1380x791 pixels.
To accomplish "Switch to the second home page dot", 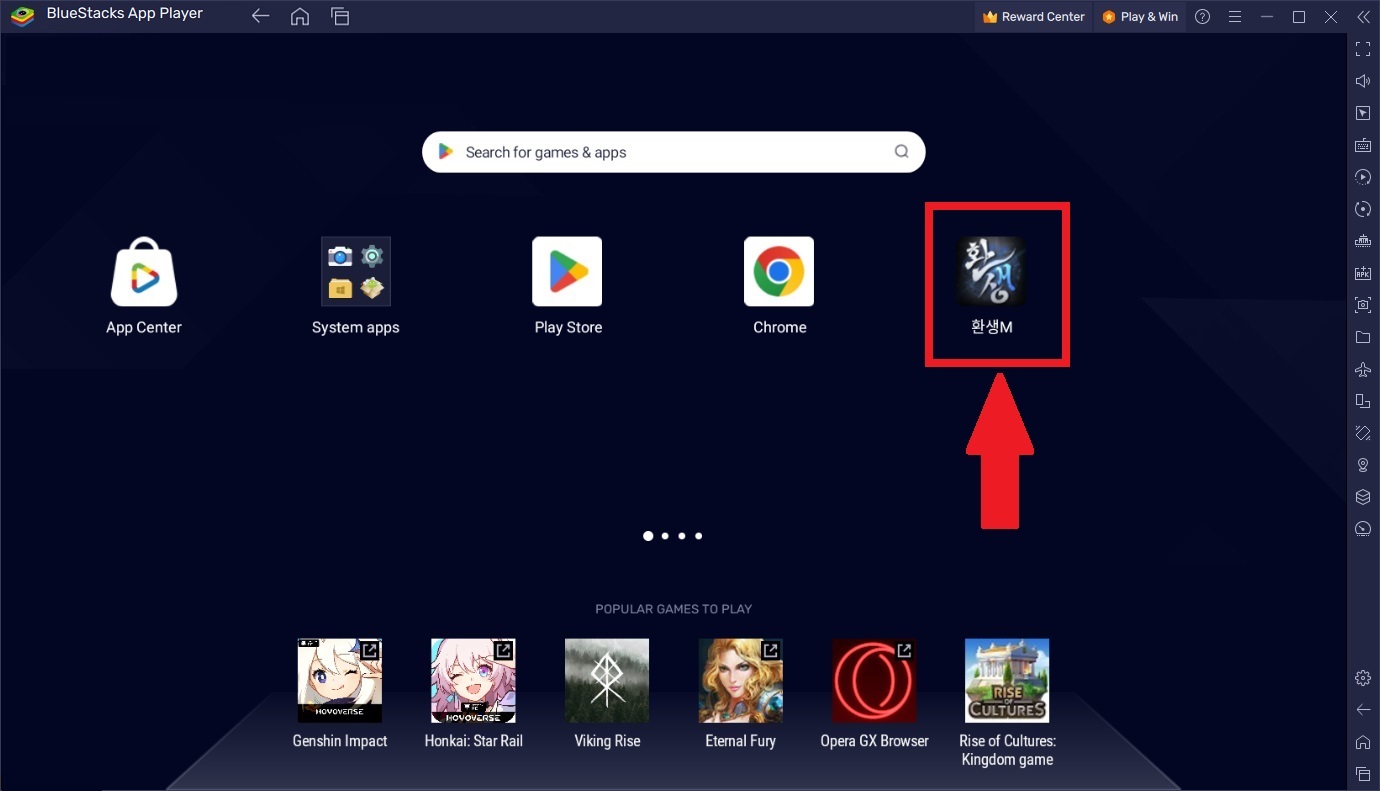I will [665, 536].
